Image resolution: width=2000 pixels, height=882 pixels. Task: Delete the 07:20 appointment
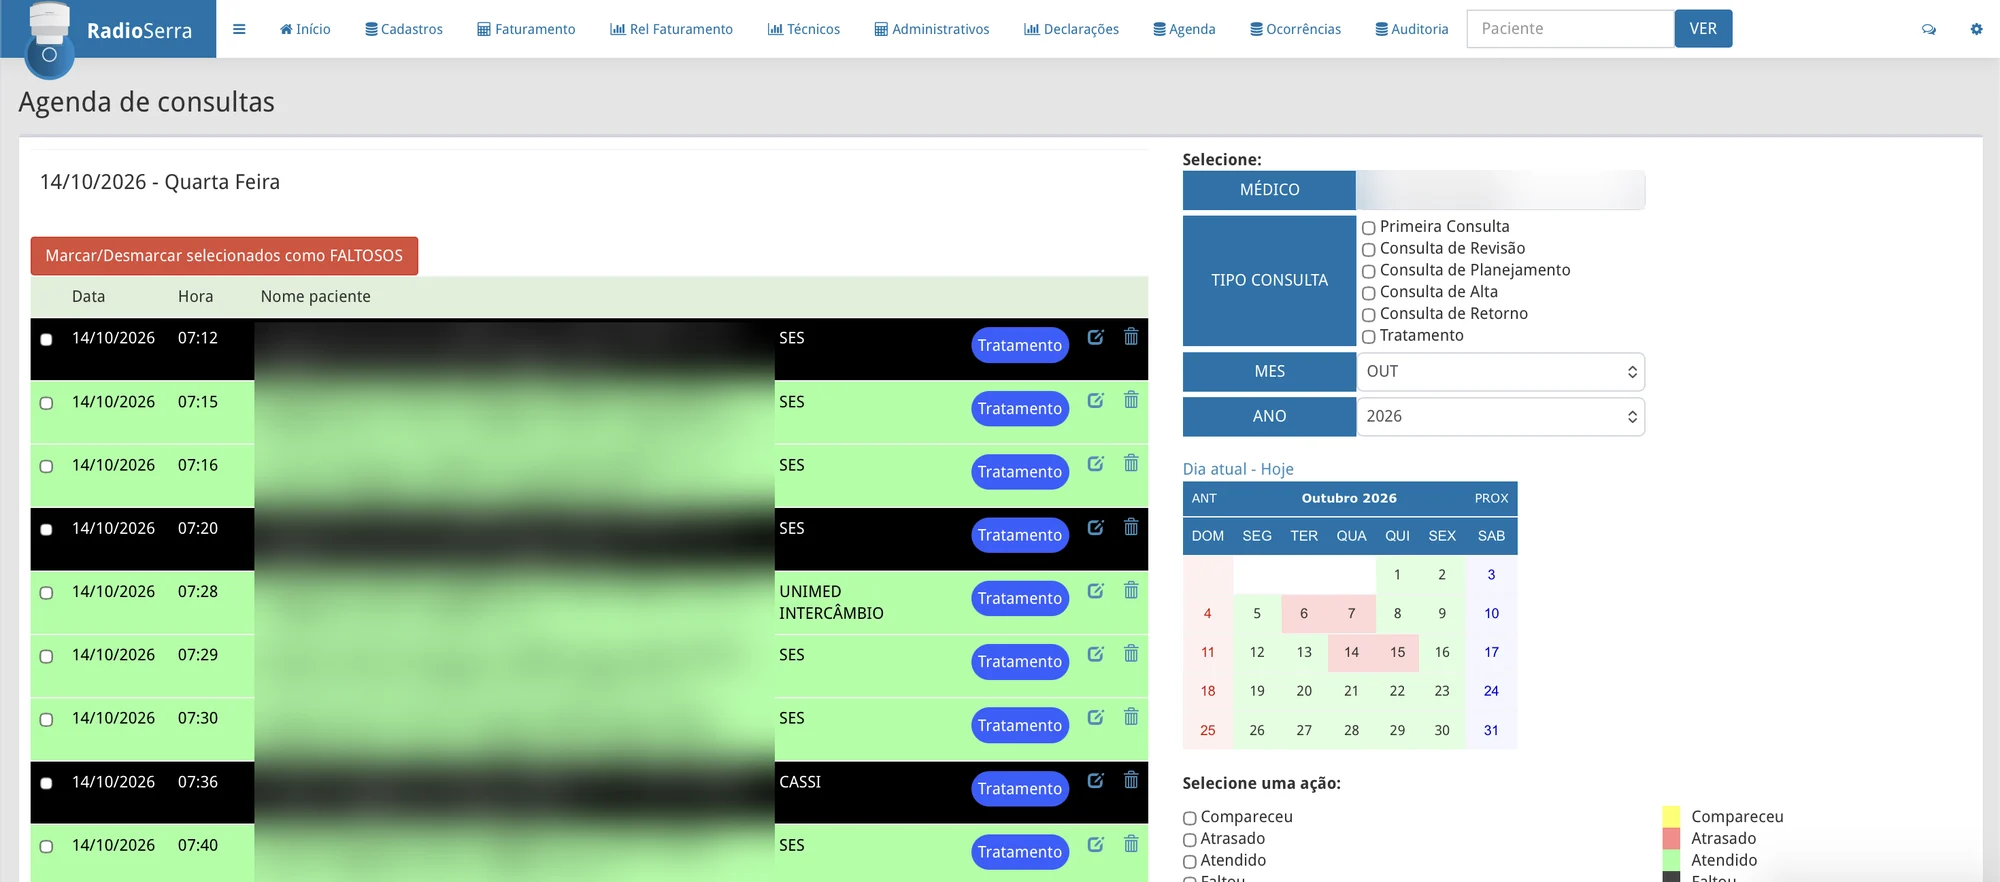pyautogui.click(x=1131, y=527)
